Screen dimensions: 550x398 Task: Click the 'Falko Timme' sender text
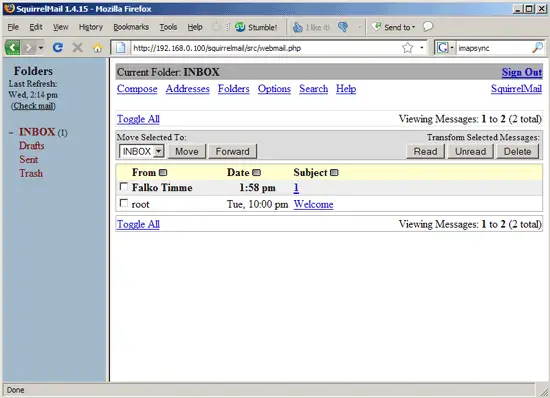(162, 188)
